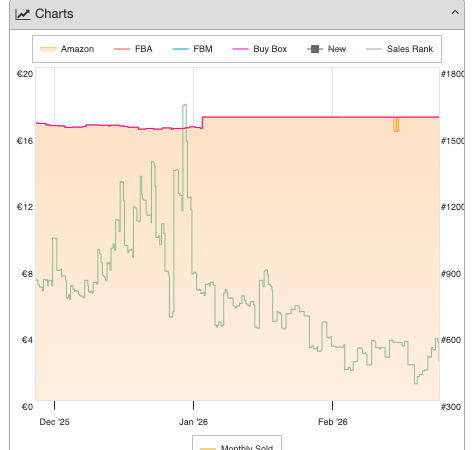474x450 pixels.
Task: Click the Jan '26 axis label
Action: (x=193, y=422)
